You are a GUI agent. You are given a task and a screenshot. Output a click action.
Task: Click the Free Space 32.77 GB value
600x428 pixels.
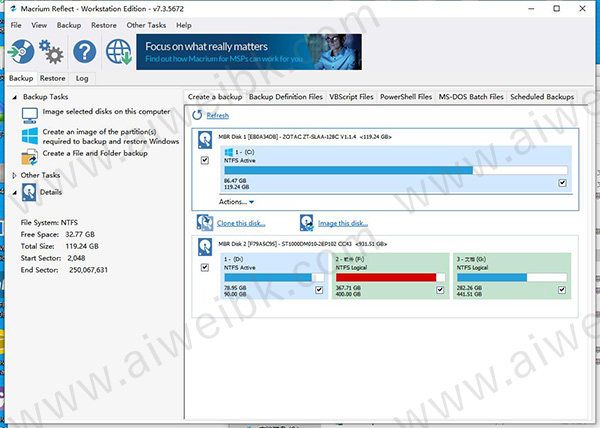[x=80, y=234]
